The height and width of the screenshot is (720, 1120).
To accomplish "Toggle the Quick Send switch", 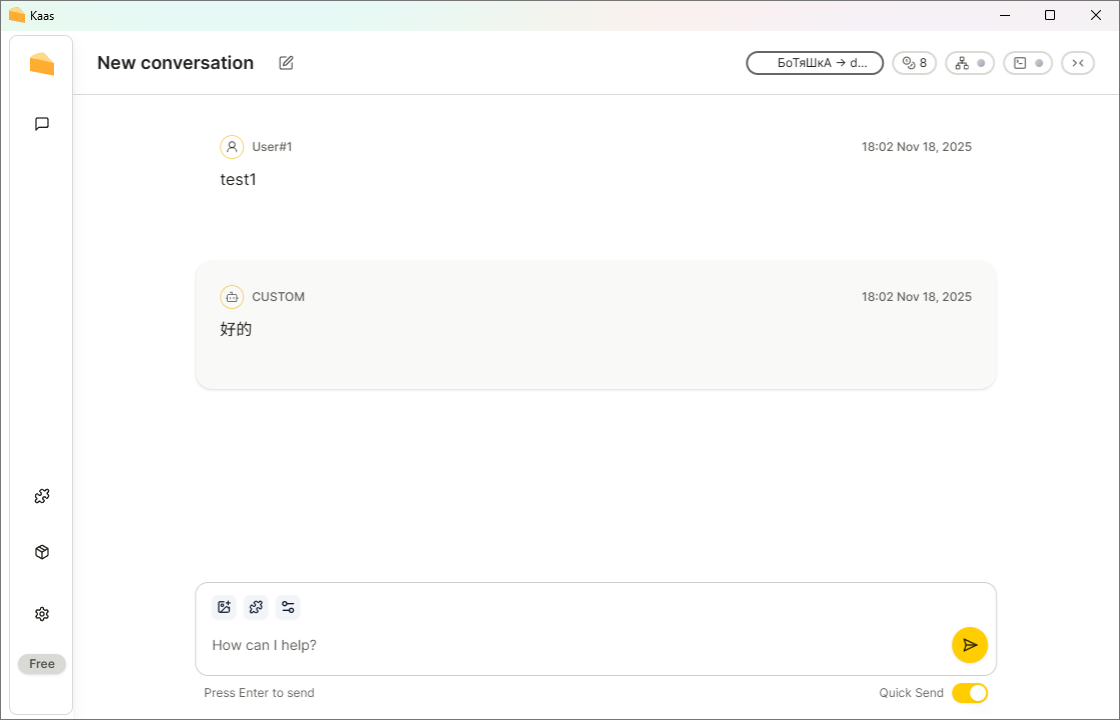I will pos(969,693).
